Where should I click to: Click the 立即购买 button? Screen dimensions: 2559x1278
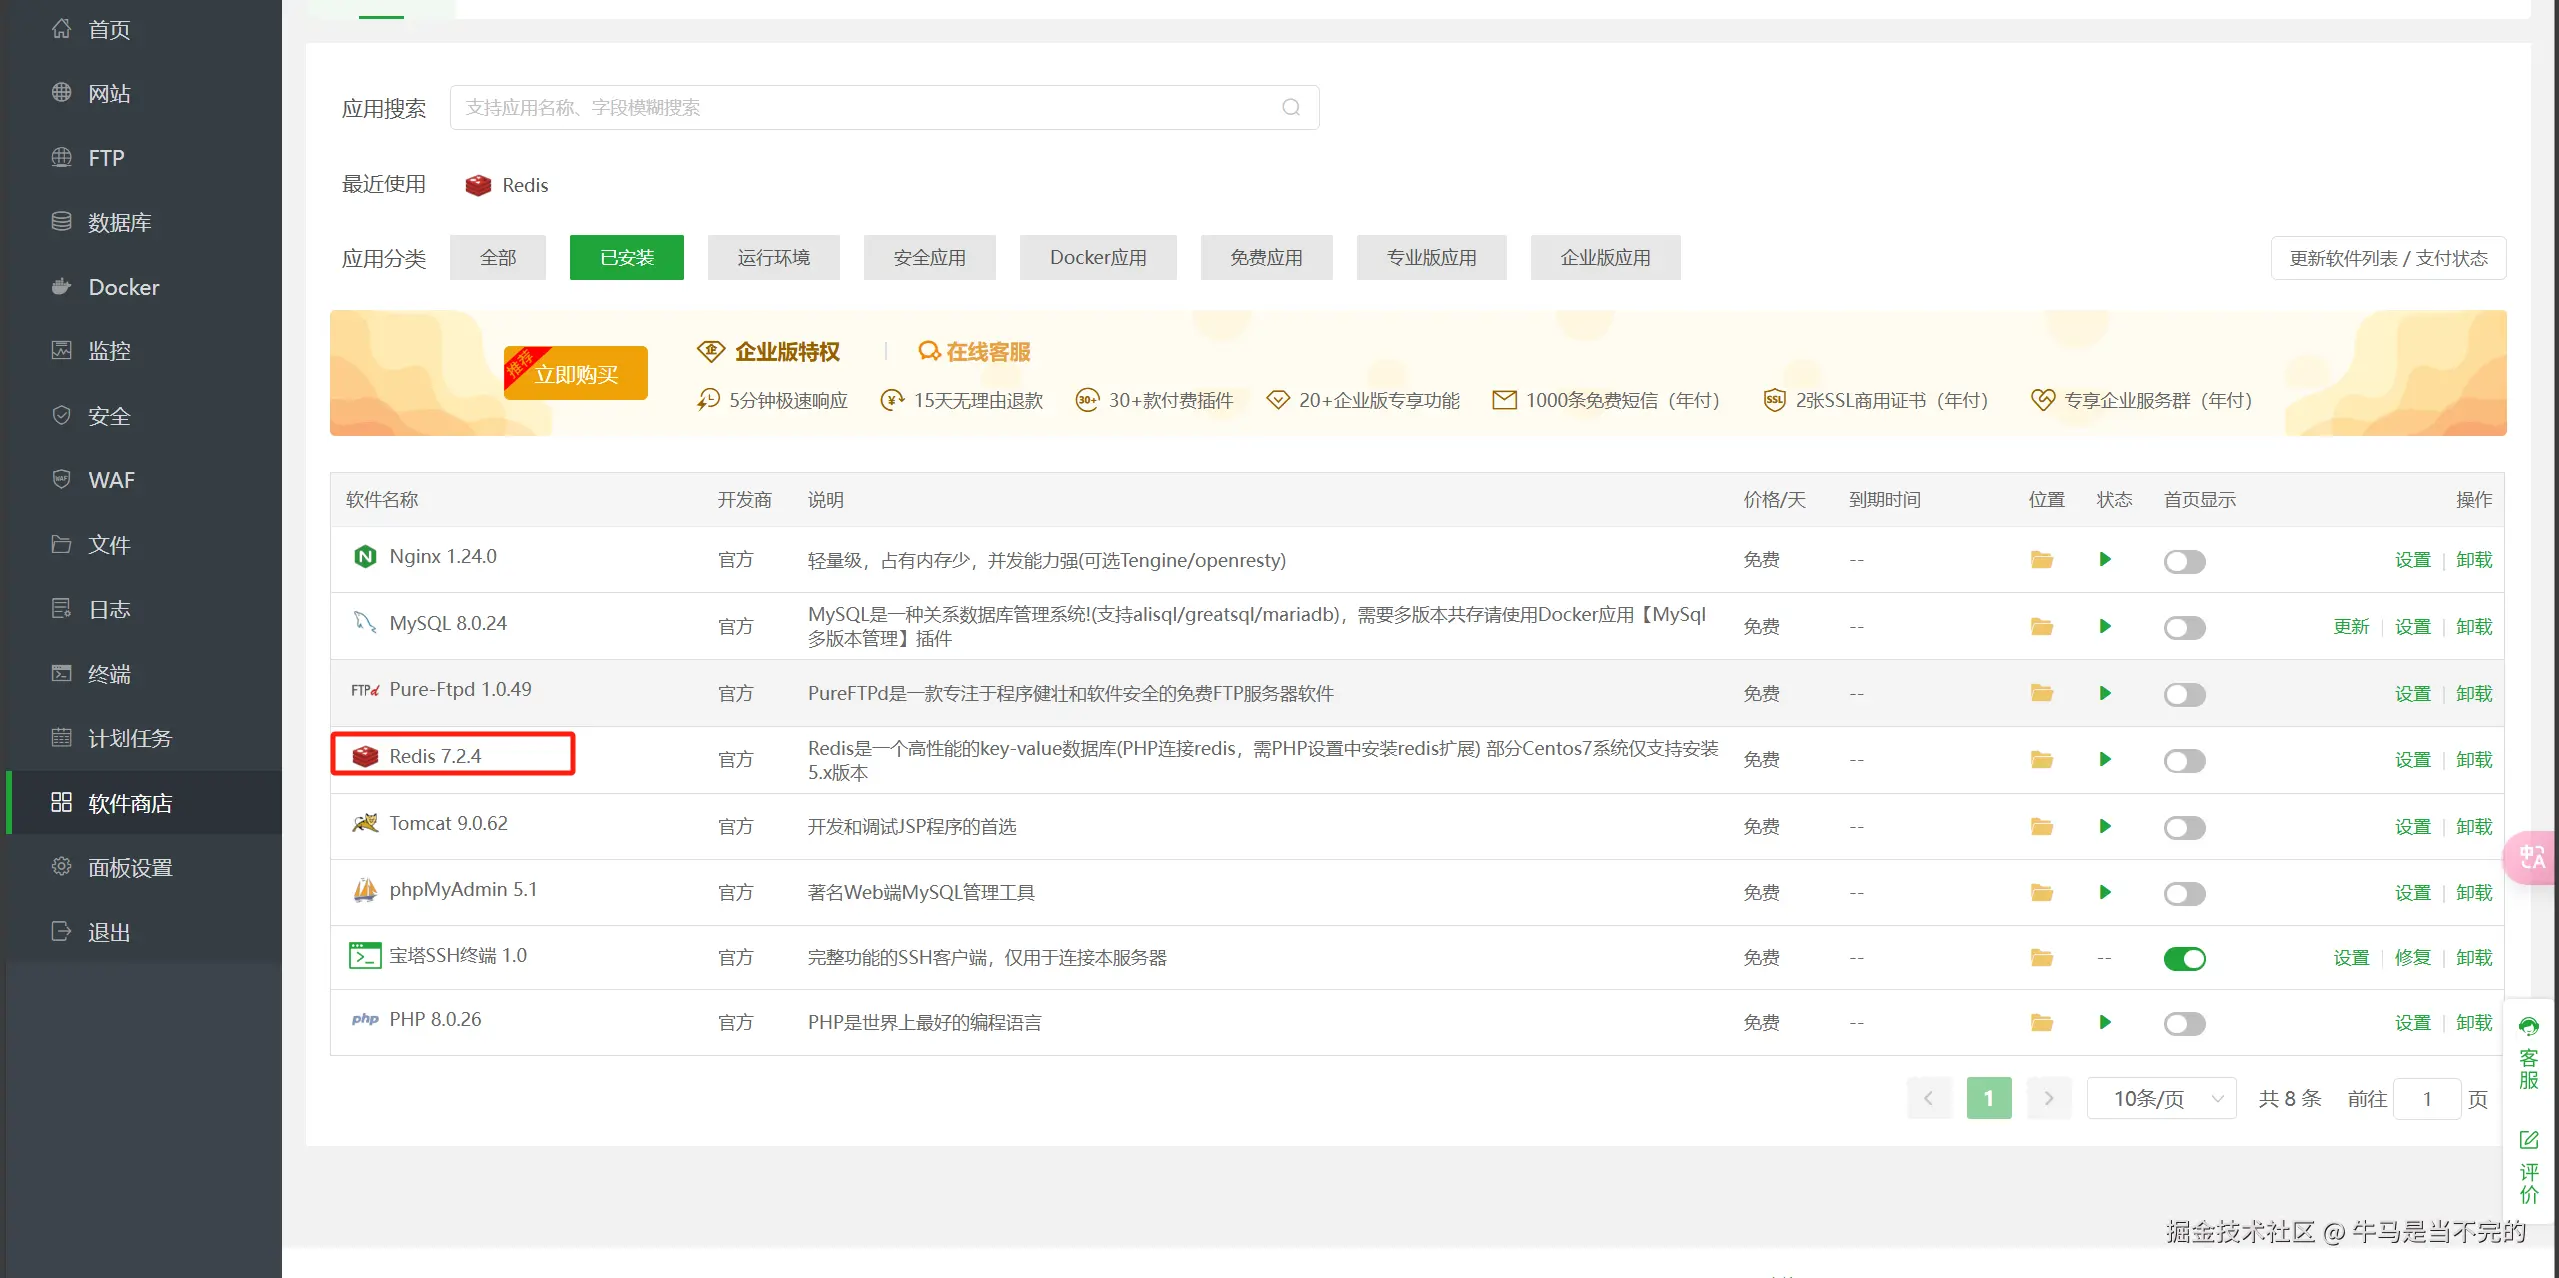(x=576, y=373)
